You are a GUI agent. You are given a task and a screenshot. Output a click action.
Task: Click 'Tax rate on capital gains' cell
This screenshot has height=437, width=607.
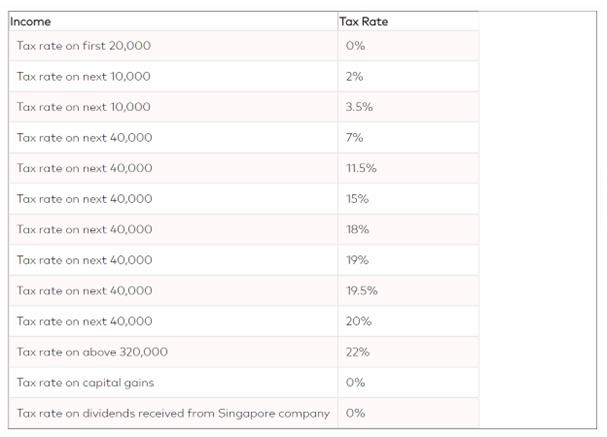click(x=85, y=382)
